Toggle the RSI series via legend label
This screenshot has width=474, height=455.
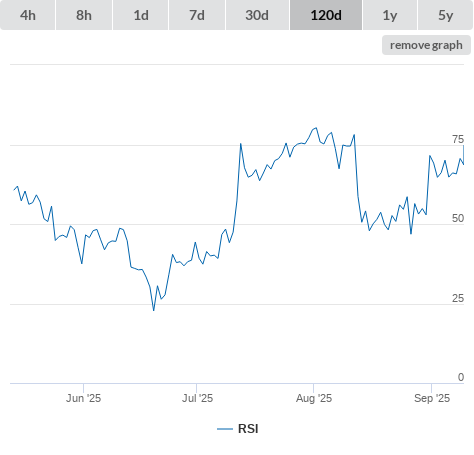(248, 429)
